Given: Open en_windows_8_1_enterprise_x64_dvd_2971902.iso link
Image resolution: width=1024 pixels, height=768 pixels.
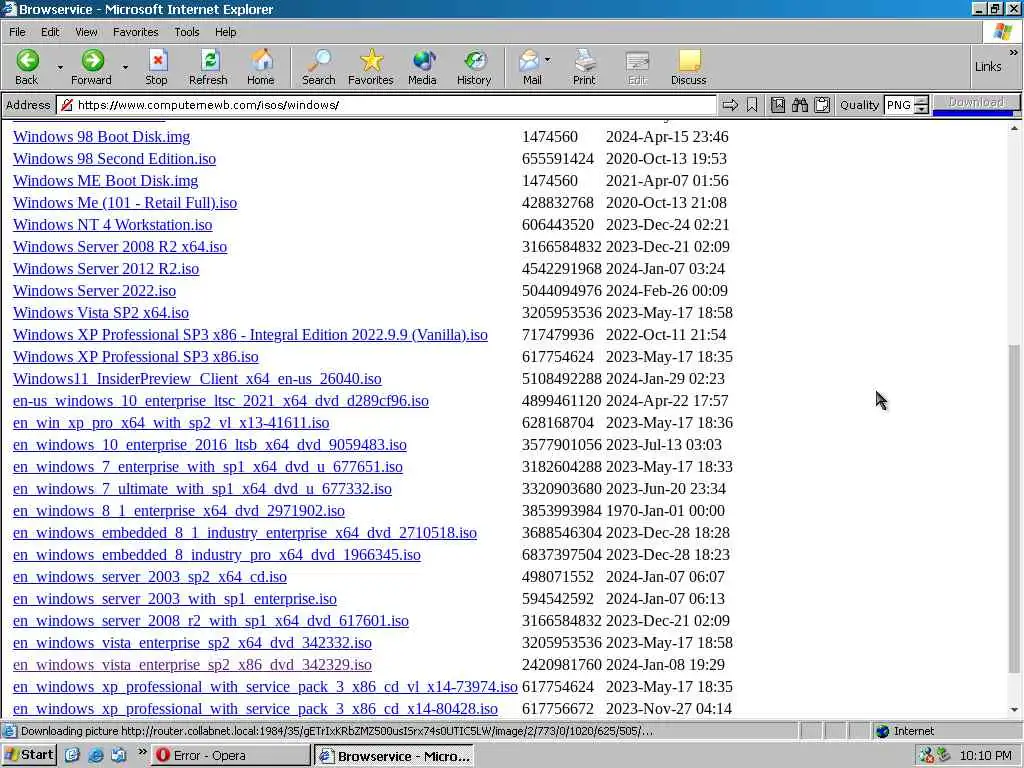Looking at the screenshot, I should tap(179, 511).
